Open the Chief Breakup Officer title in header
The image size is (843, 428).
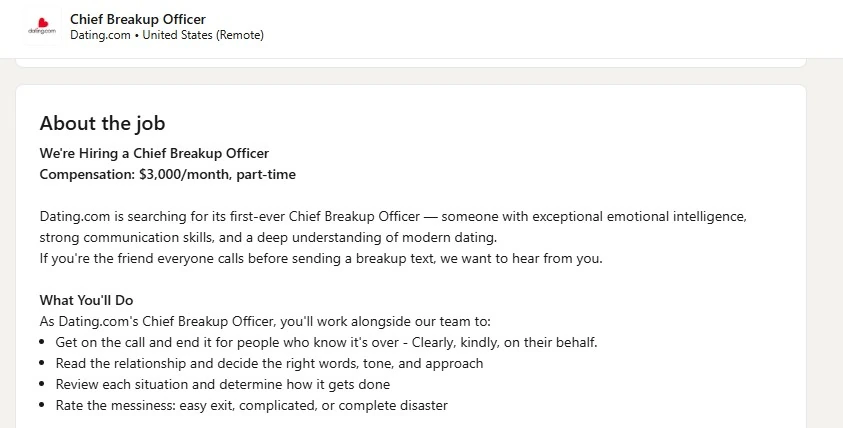138,19
